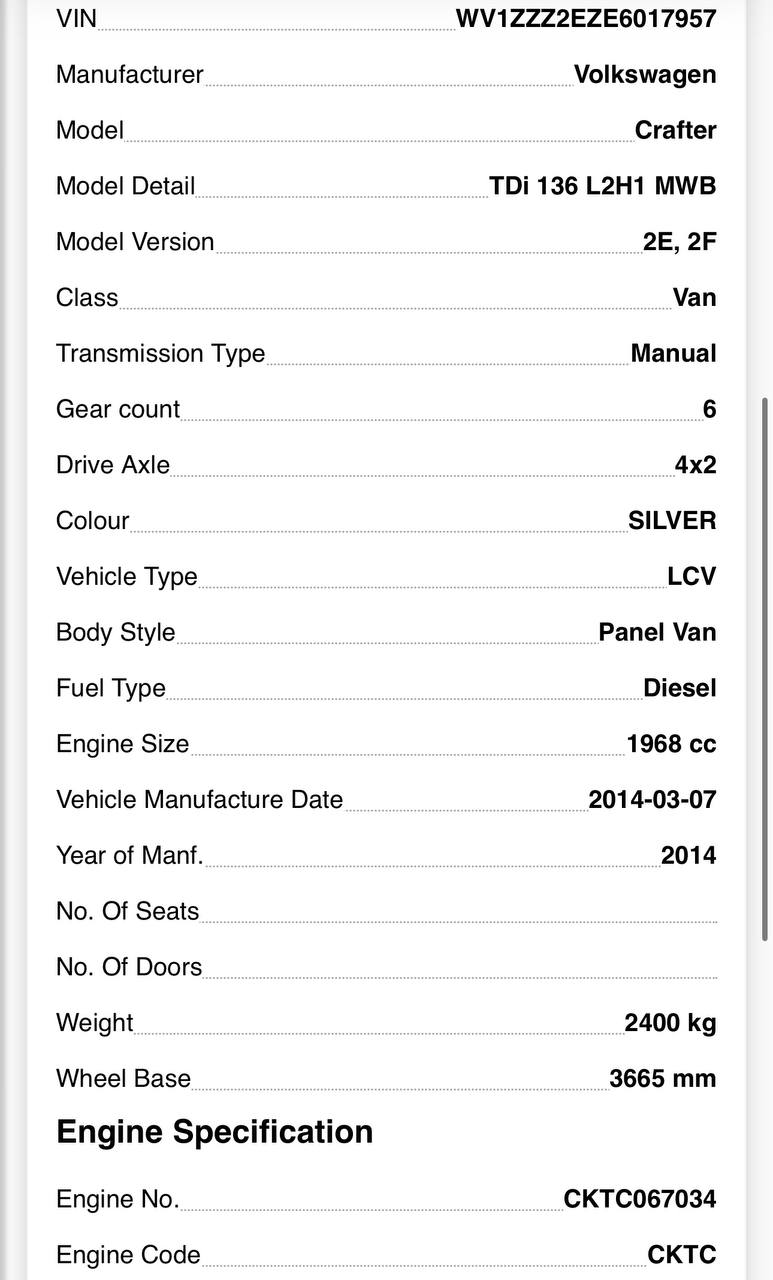Select the manufacture date 2014-03-07
The height and width of the screenshot is (1280, 773).
pyautogui.click(x=652, y=800)
